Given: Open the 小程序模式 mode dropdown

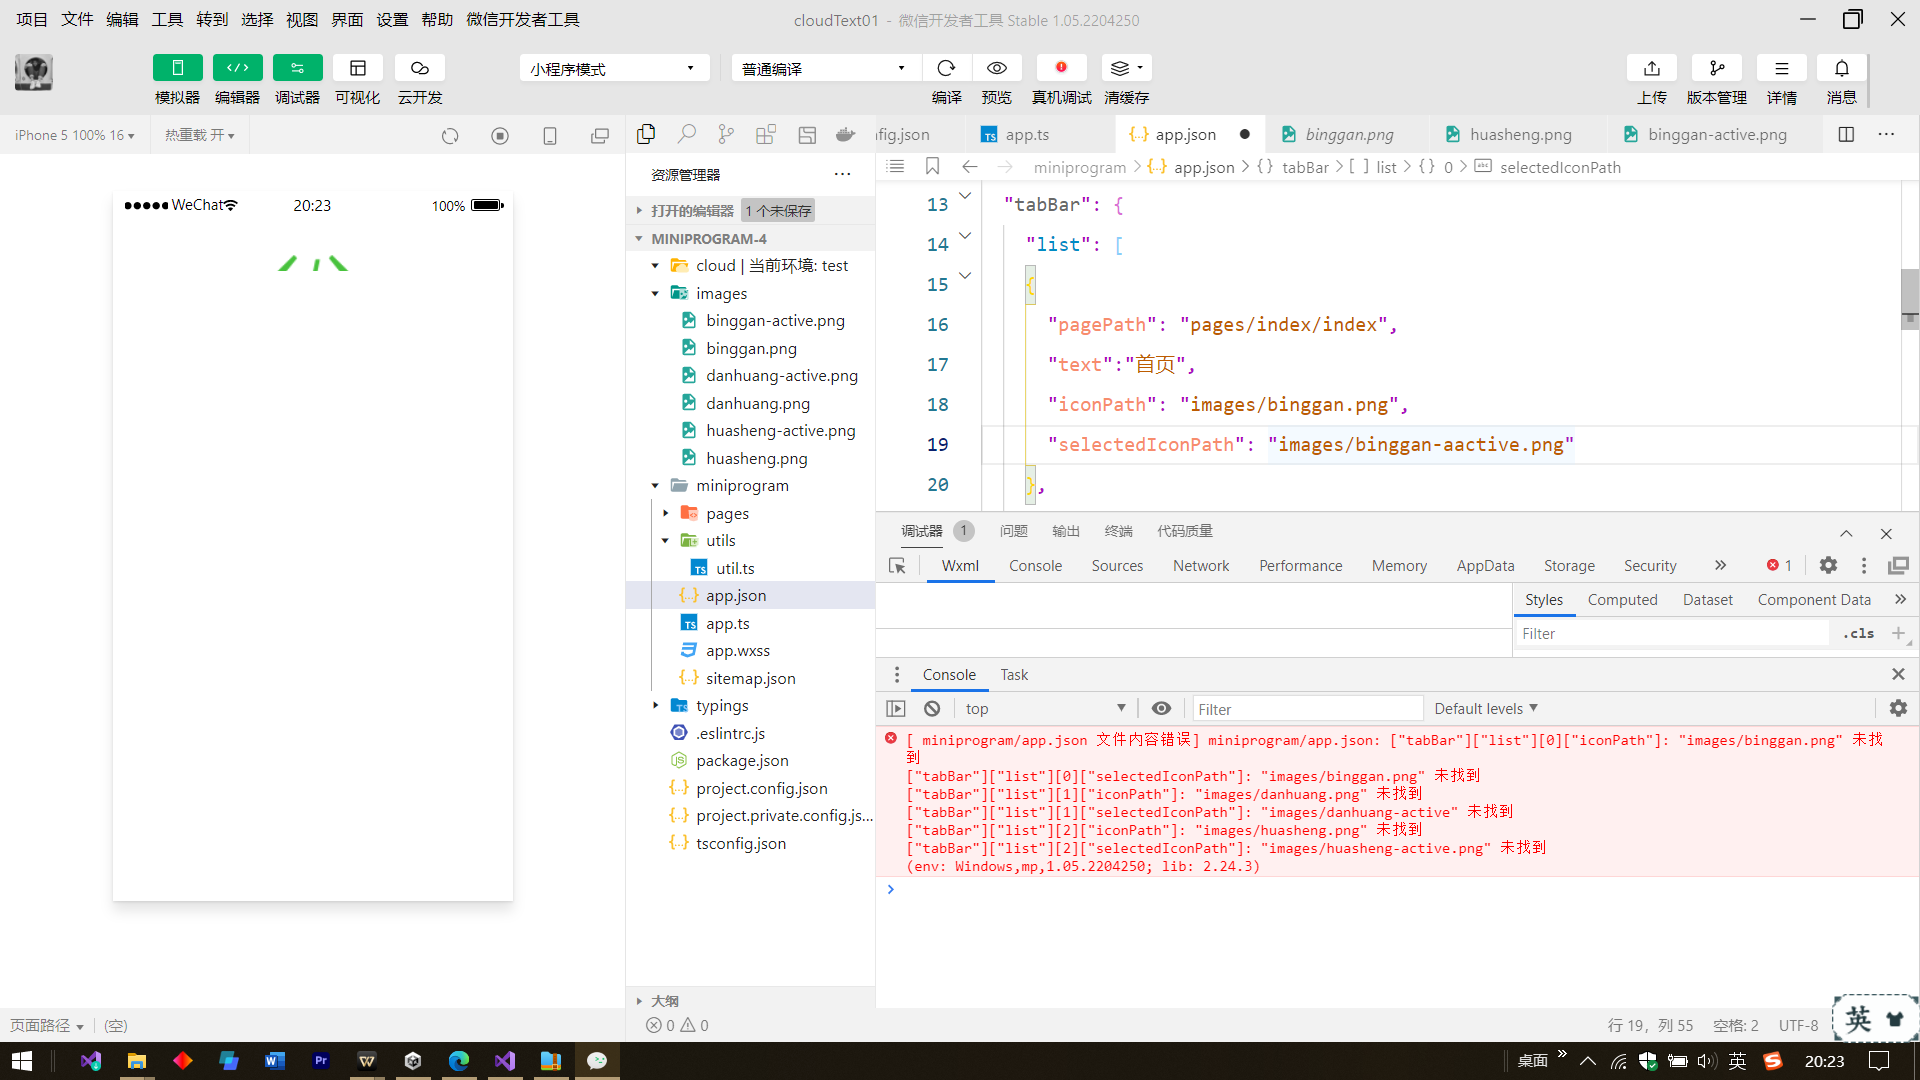Looking at the screenshot, I should (613, 68).
